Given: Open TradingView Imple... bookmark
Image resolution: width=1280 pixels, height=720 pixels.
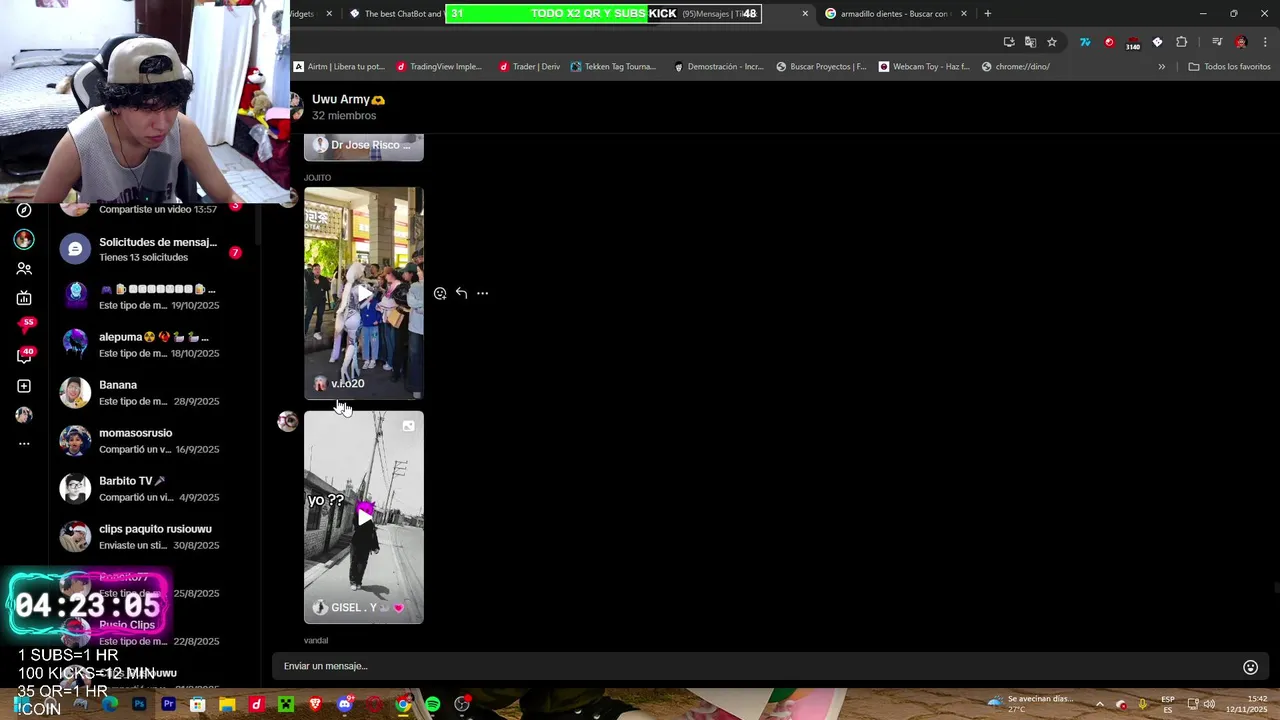Looking at the screenshot, I should pos(439,67).
